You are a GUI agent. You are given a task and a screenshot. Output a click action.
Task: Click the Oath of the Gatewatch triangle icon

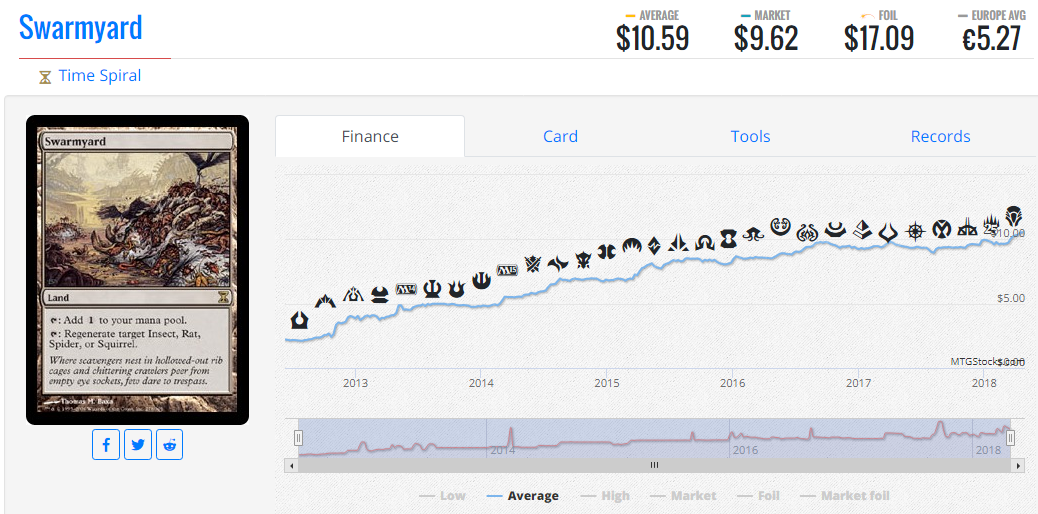tap(679, 243)
